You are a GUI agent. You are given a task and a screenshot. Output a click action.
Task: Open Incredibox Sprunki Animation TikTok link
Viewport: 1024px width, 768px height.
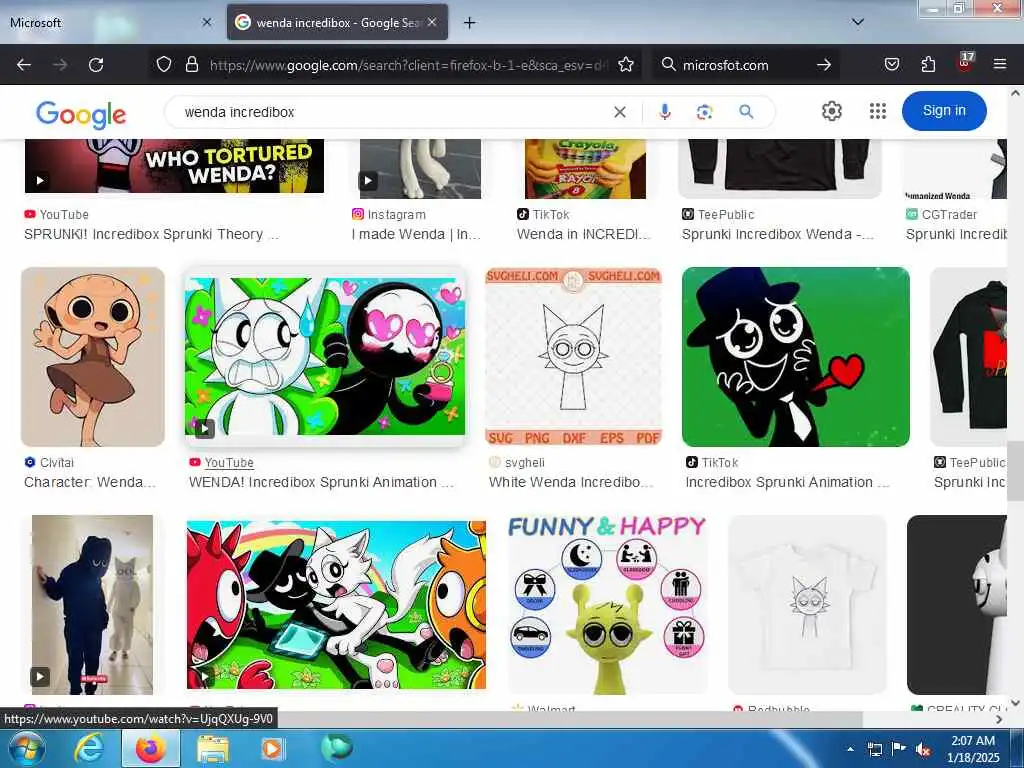[787, 483]
